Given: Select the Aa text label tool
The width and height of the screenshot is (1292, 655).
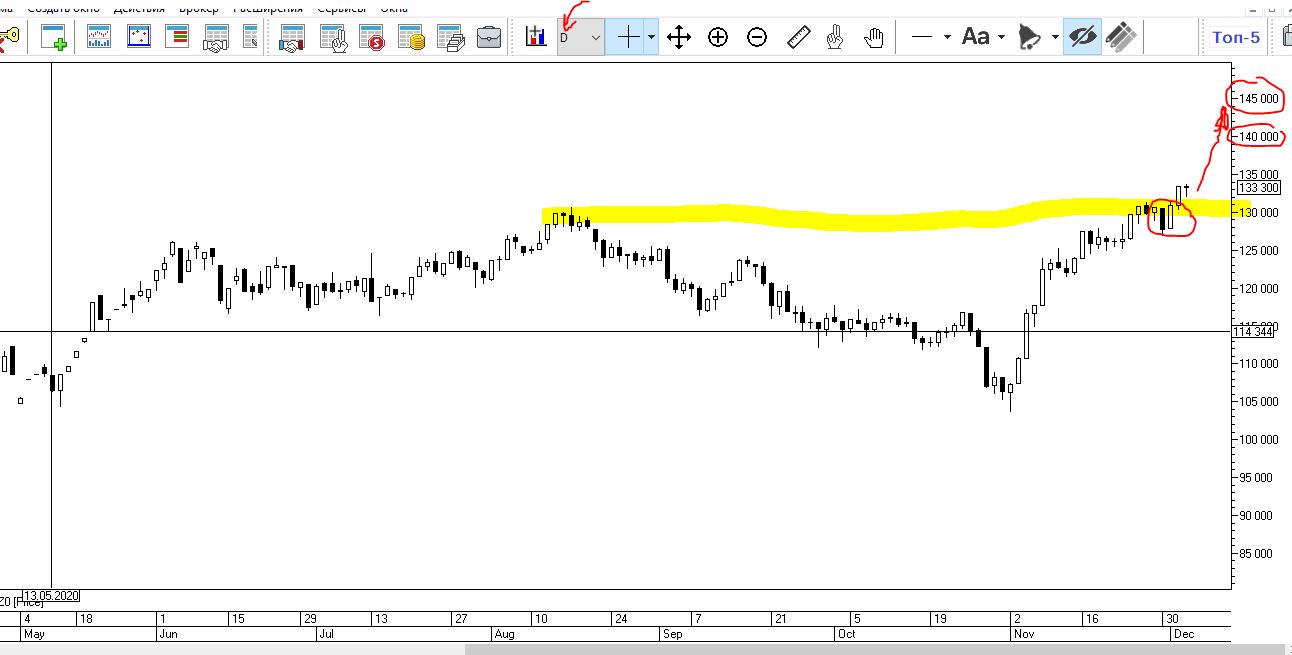Looking at the screenshot, I should 976,38.
